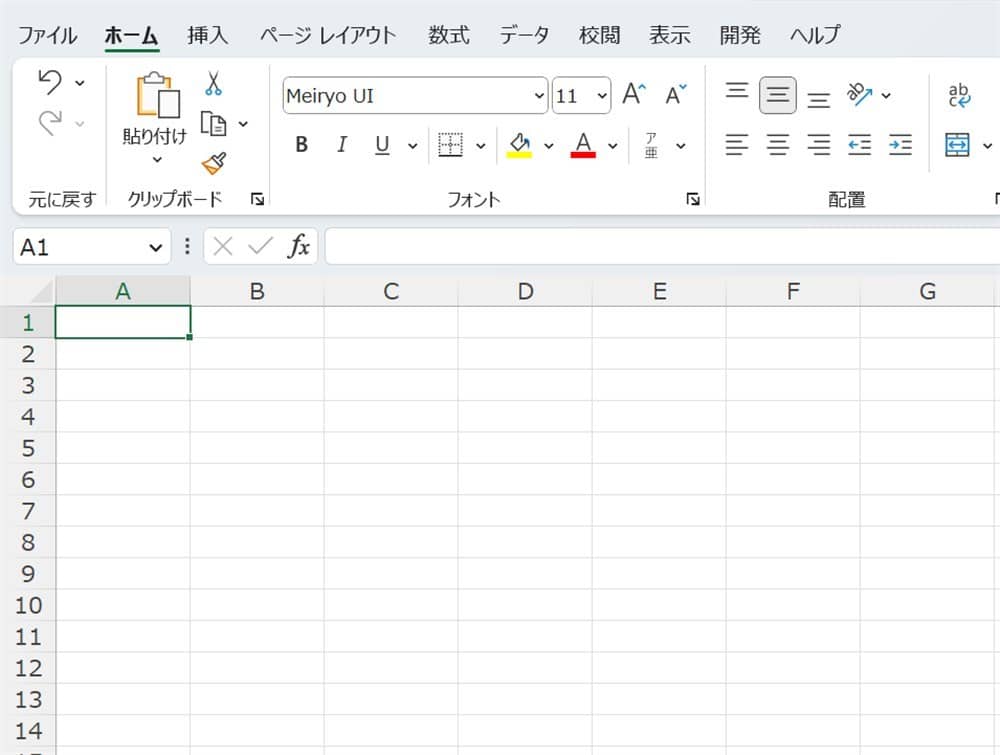Toggle Bold formatting

301,145
